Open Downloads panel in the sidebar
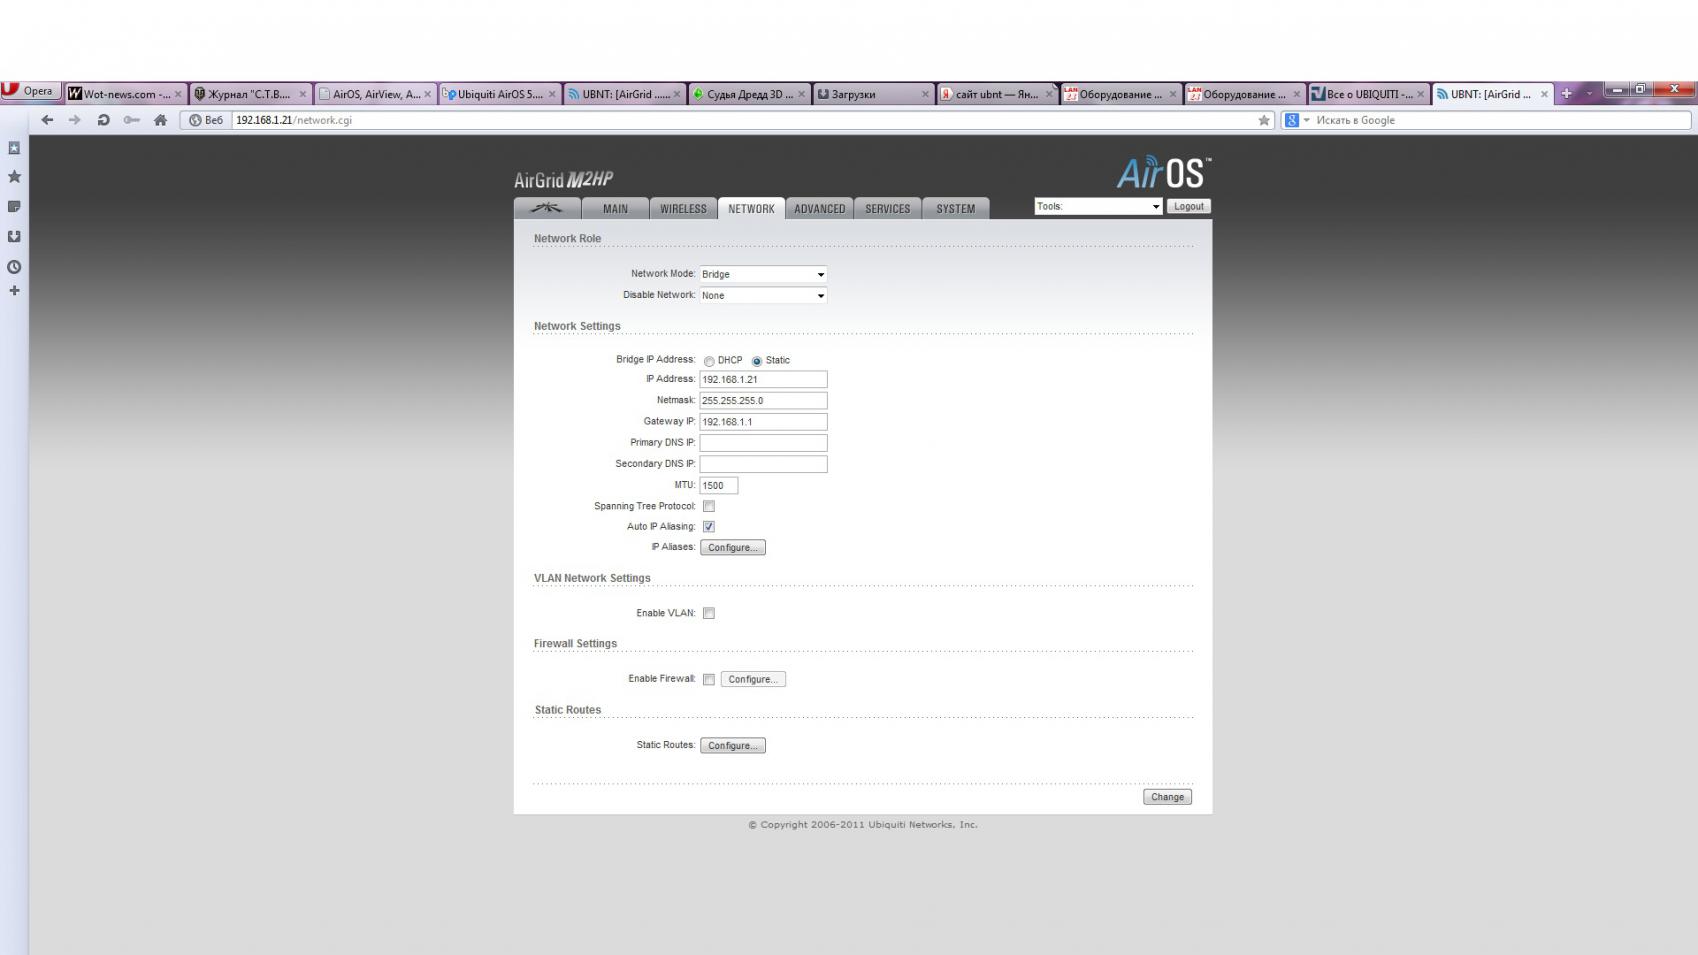 click(14, 237)
